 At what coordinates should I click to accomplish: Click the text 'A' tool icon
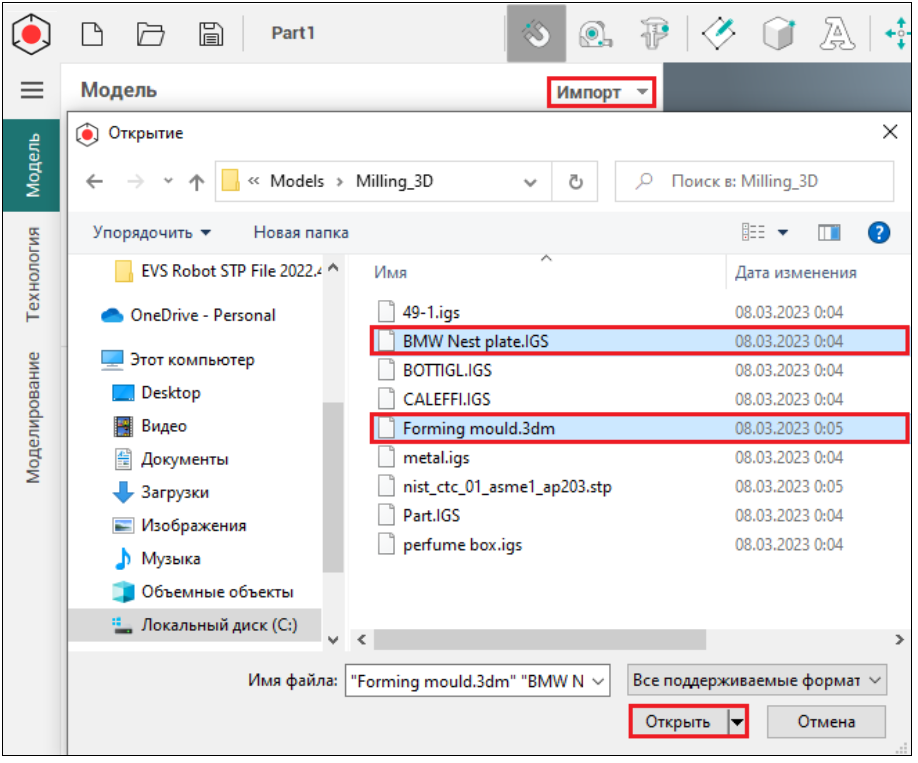[833, 34]
